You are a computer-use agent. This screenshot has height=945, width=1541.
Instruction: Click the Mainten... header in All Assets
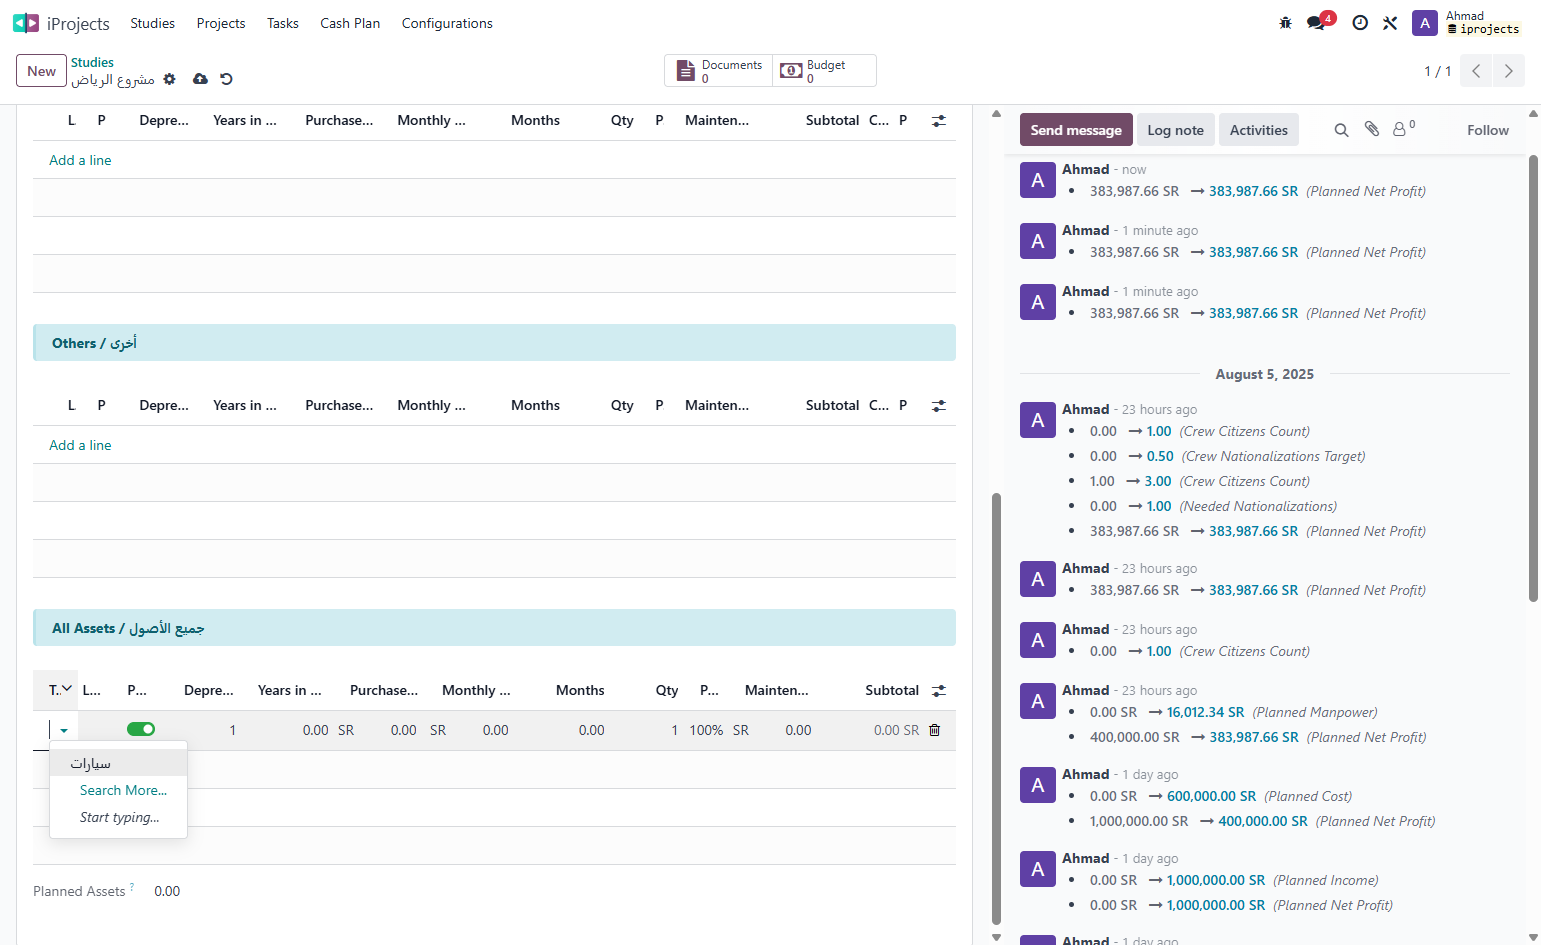tap(776, 690)
